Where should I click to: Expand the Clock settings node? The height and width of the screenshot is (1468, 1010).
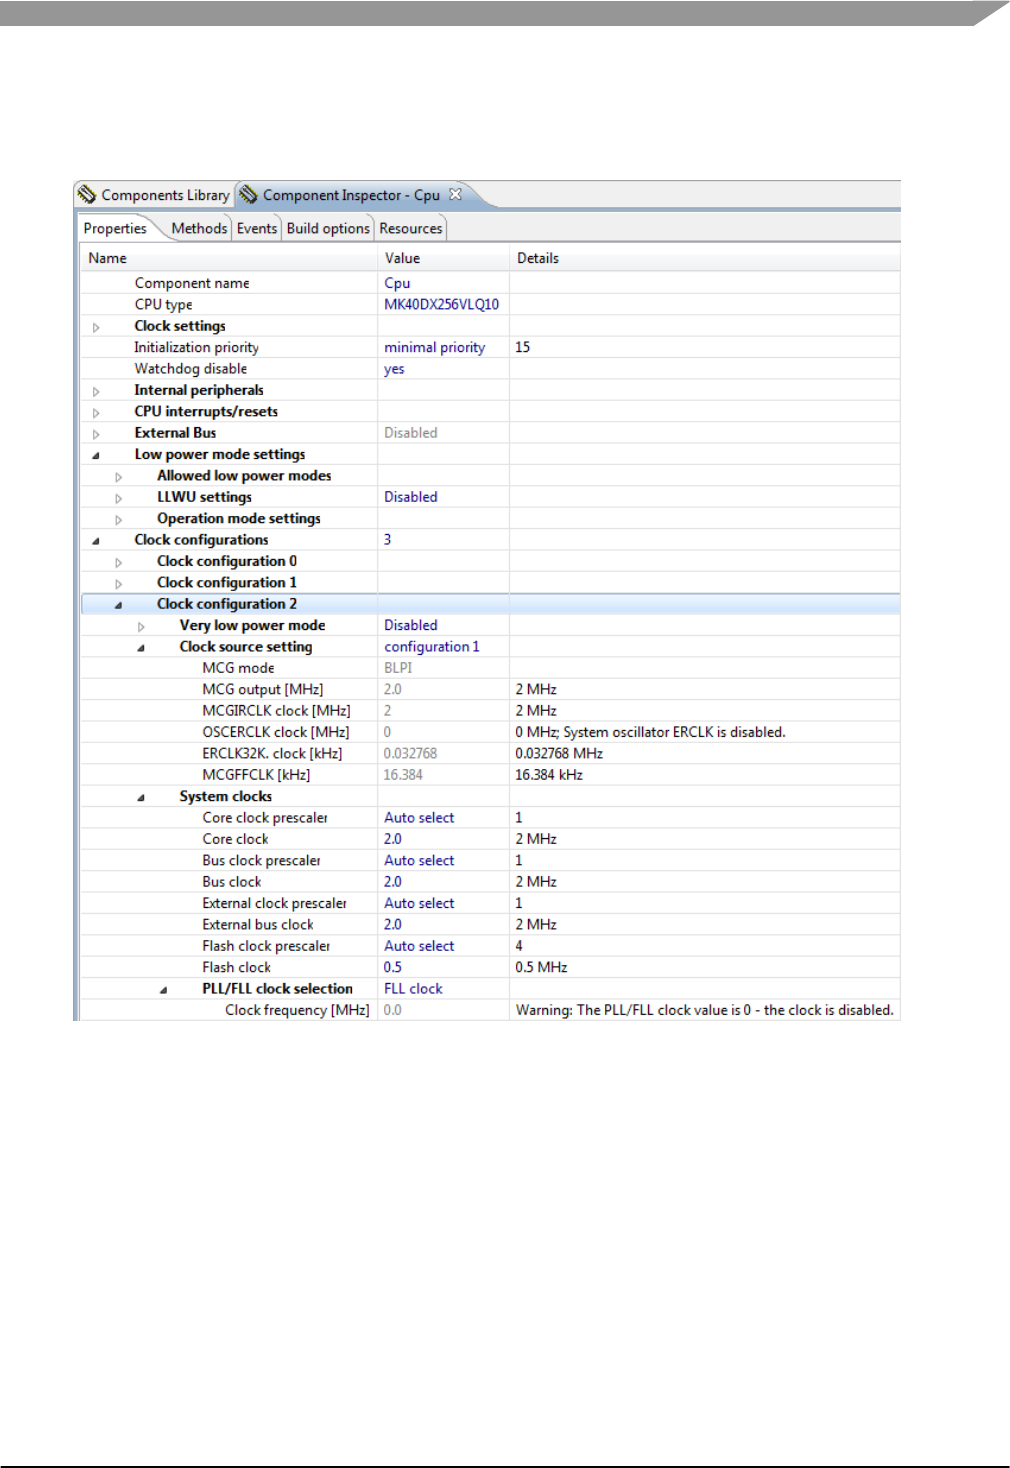tap(96, 327)
